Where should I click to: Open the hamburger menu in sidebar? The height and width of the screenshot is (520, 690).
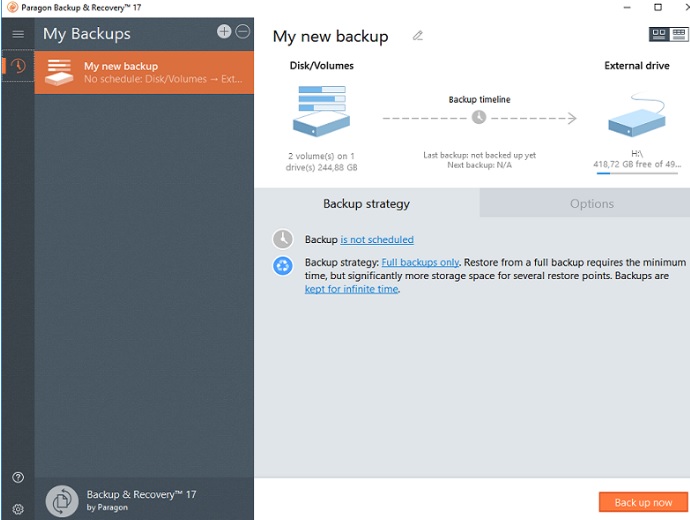coord(18,34)
